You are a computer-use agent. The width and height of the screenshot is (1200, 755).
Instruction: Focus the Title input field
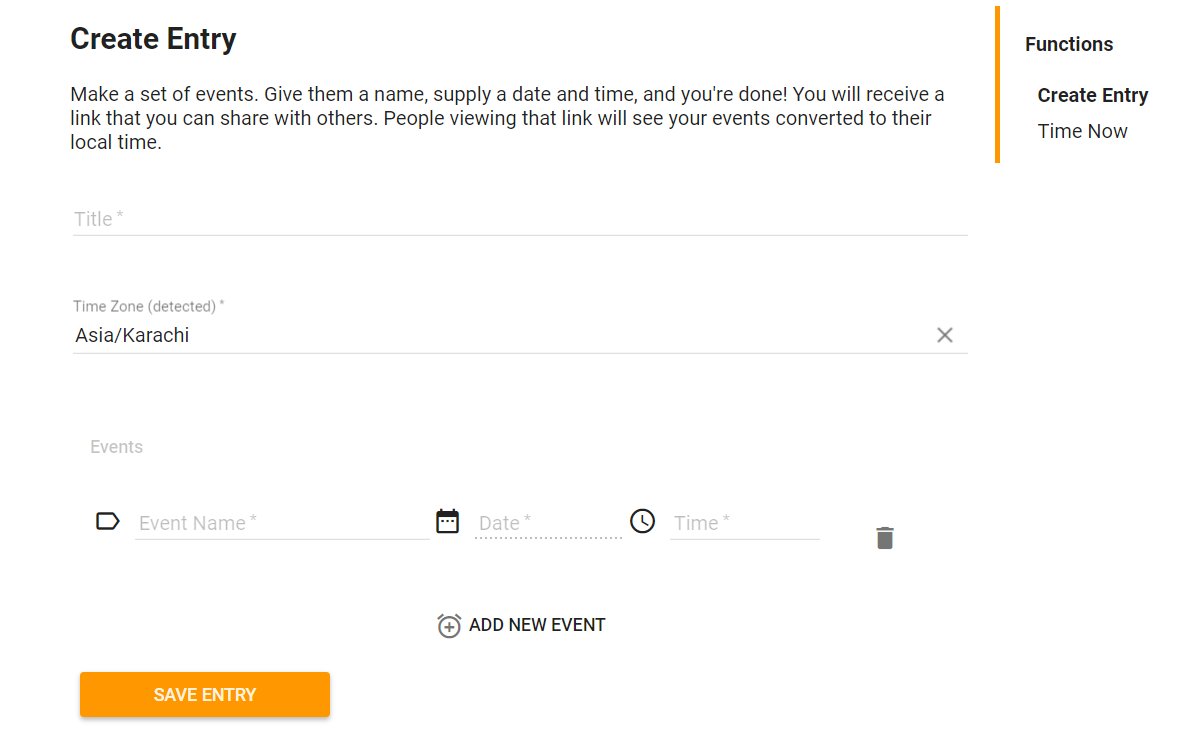[x=520, y=219]
